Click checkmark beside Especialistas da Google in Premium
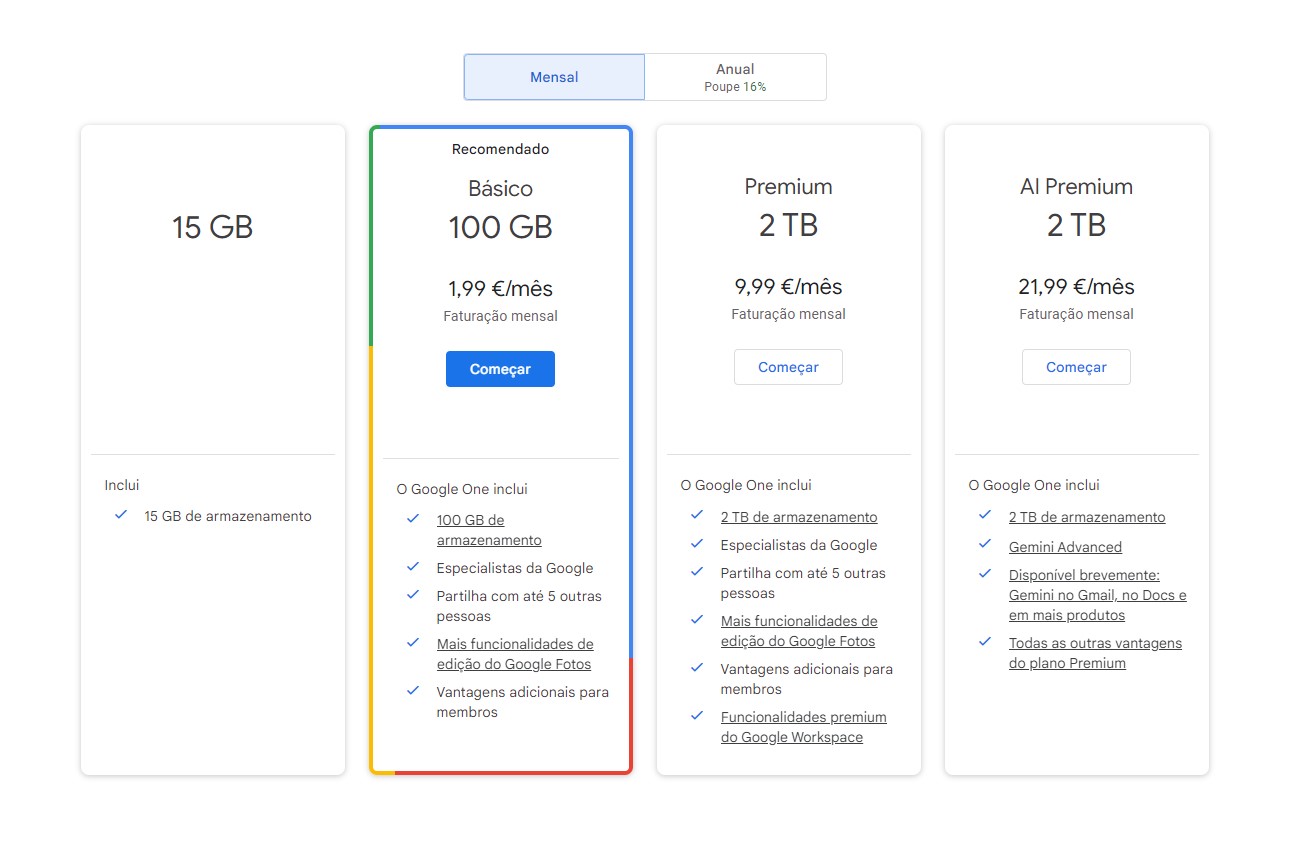This screenshot has width=1303, height=849. click(697, 543)
